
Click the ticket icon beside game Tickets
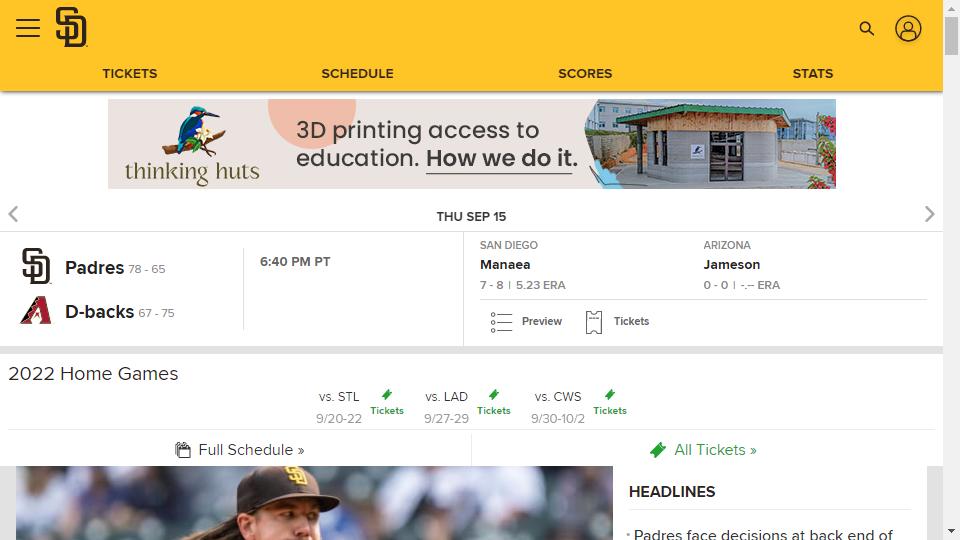594,322
